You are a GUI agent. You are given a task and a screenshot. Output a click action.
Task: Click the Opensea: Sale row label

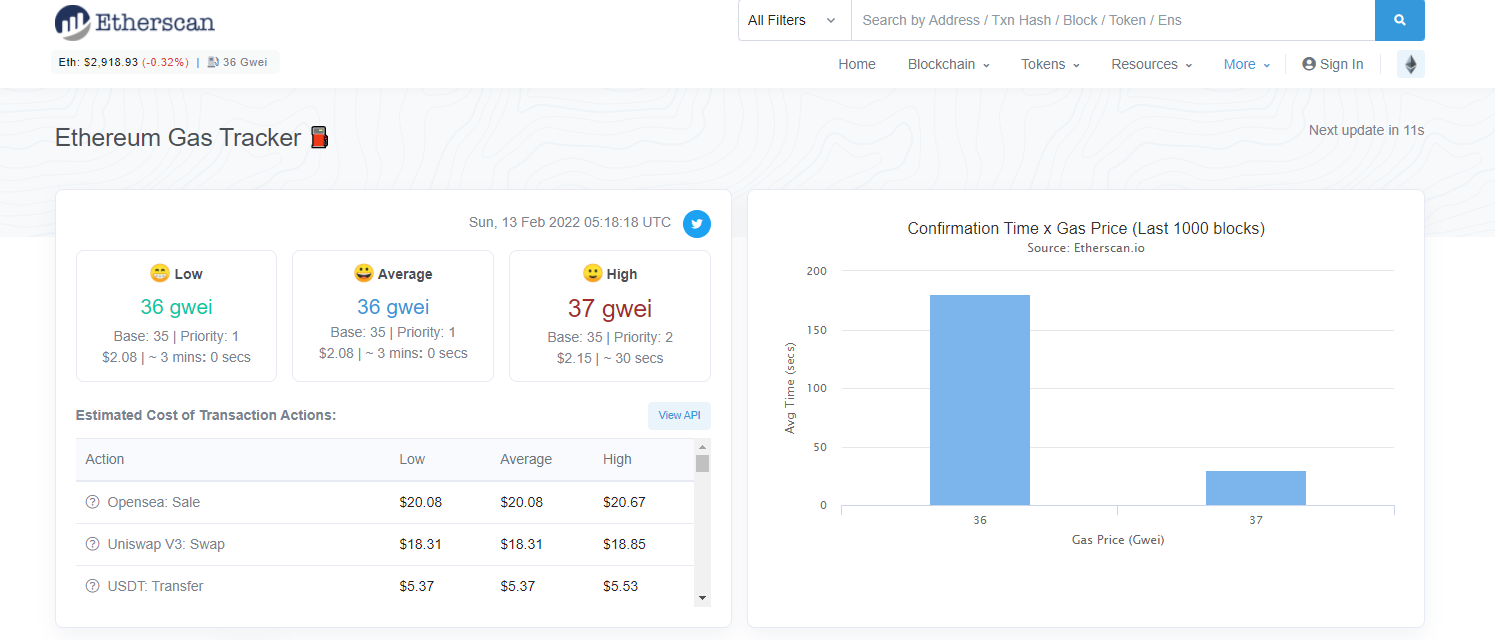pyautogui.click(x=154, y=502)
